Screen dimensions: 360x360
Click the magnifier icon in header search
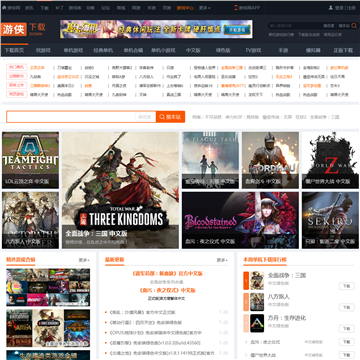click(354, 26)
